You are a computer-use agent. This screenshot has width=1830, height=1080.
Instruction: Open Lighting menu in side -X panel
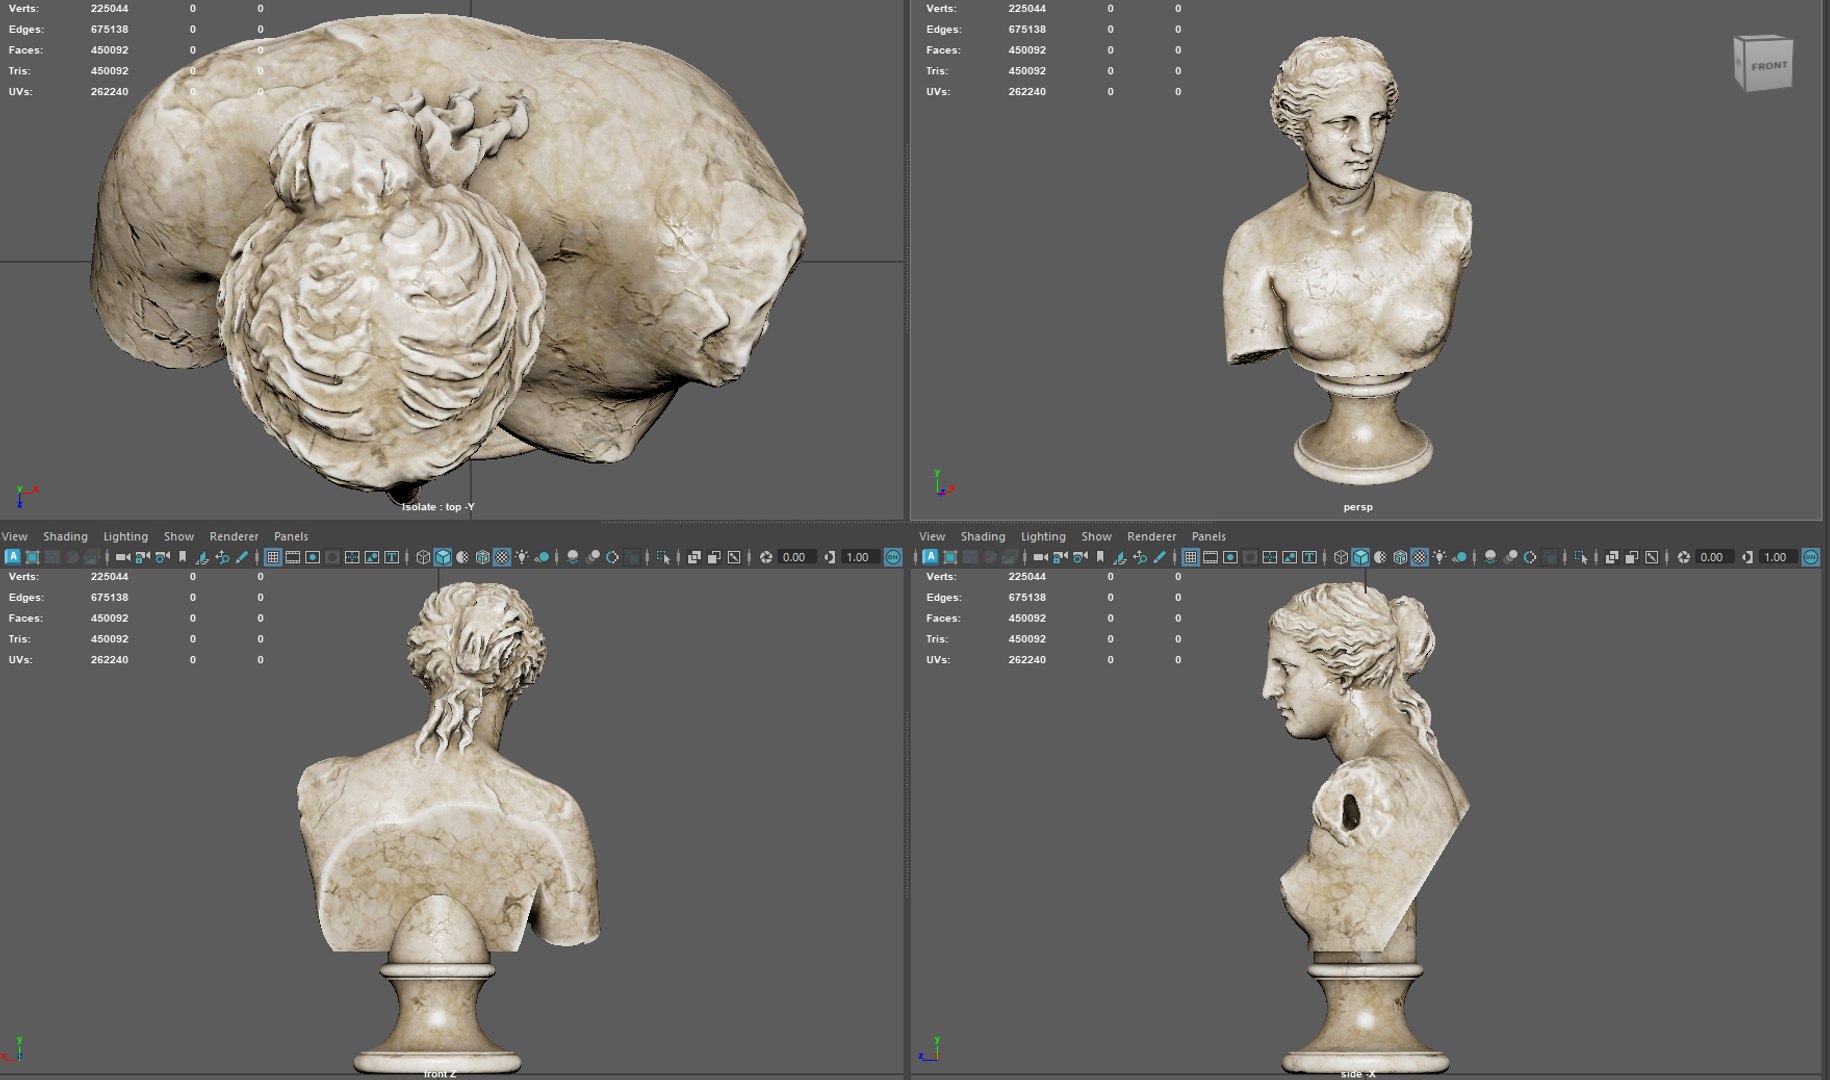tap(1043, 536)
